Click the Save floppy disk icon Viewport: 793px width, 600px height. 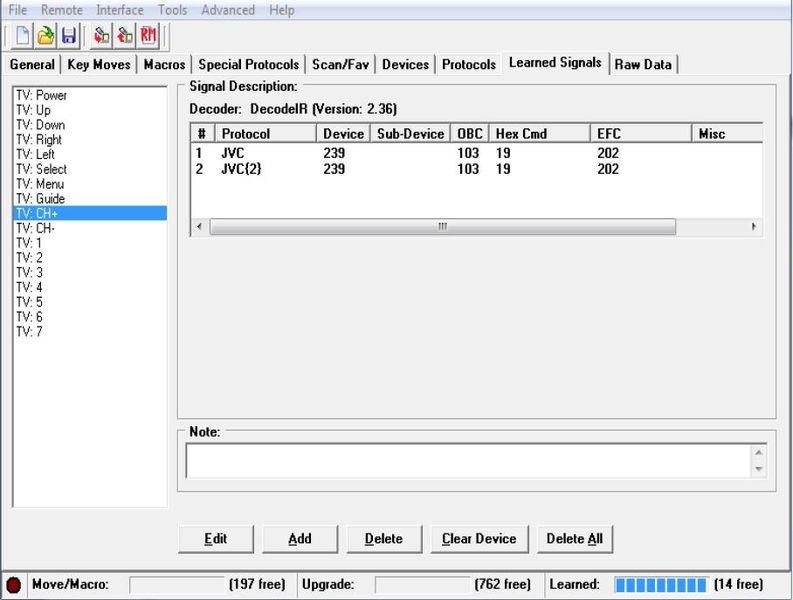coord(68,36)
